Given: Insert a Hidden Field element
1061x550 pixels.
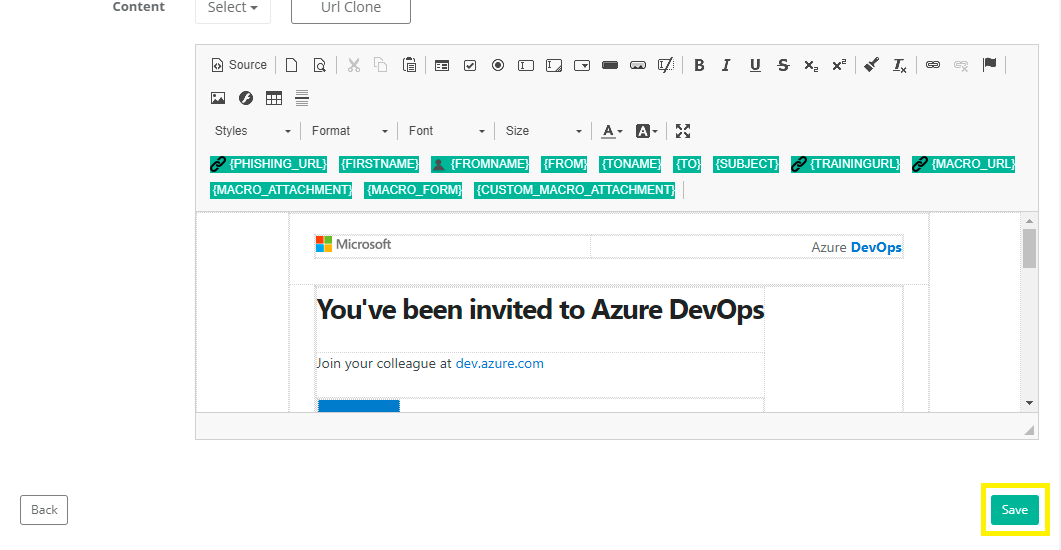Looking at the screenshot, I should tap(666, 65).
